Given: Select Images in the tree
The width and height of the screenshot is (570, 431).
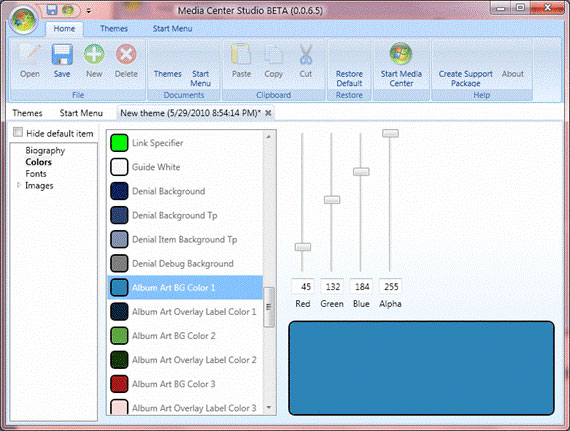Looking at the screenshot, I should pyautogui.click(x=39, y=186).
